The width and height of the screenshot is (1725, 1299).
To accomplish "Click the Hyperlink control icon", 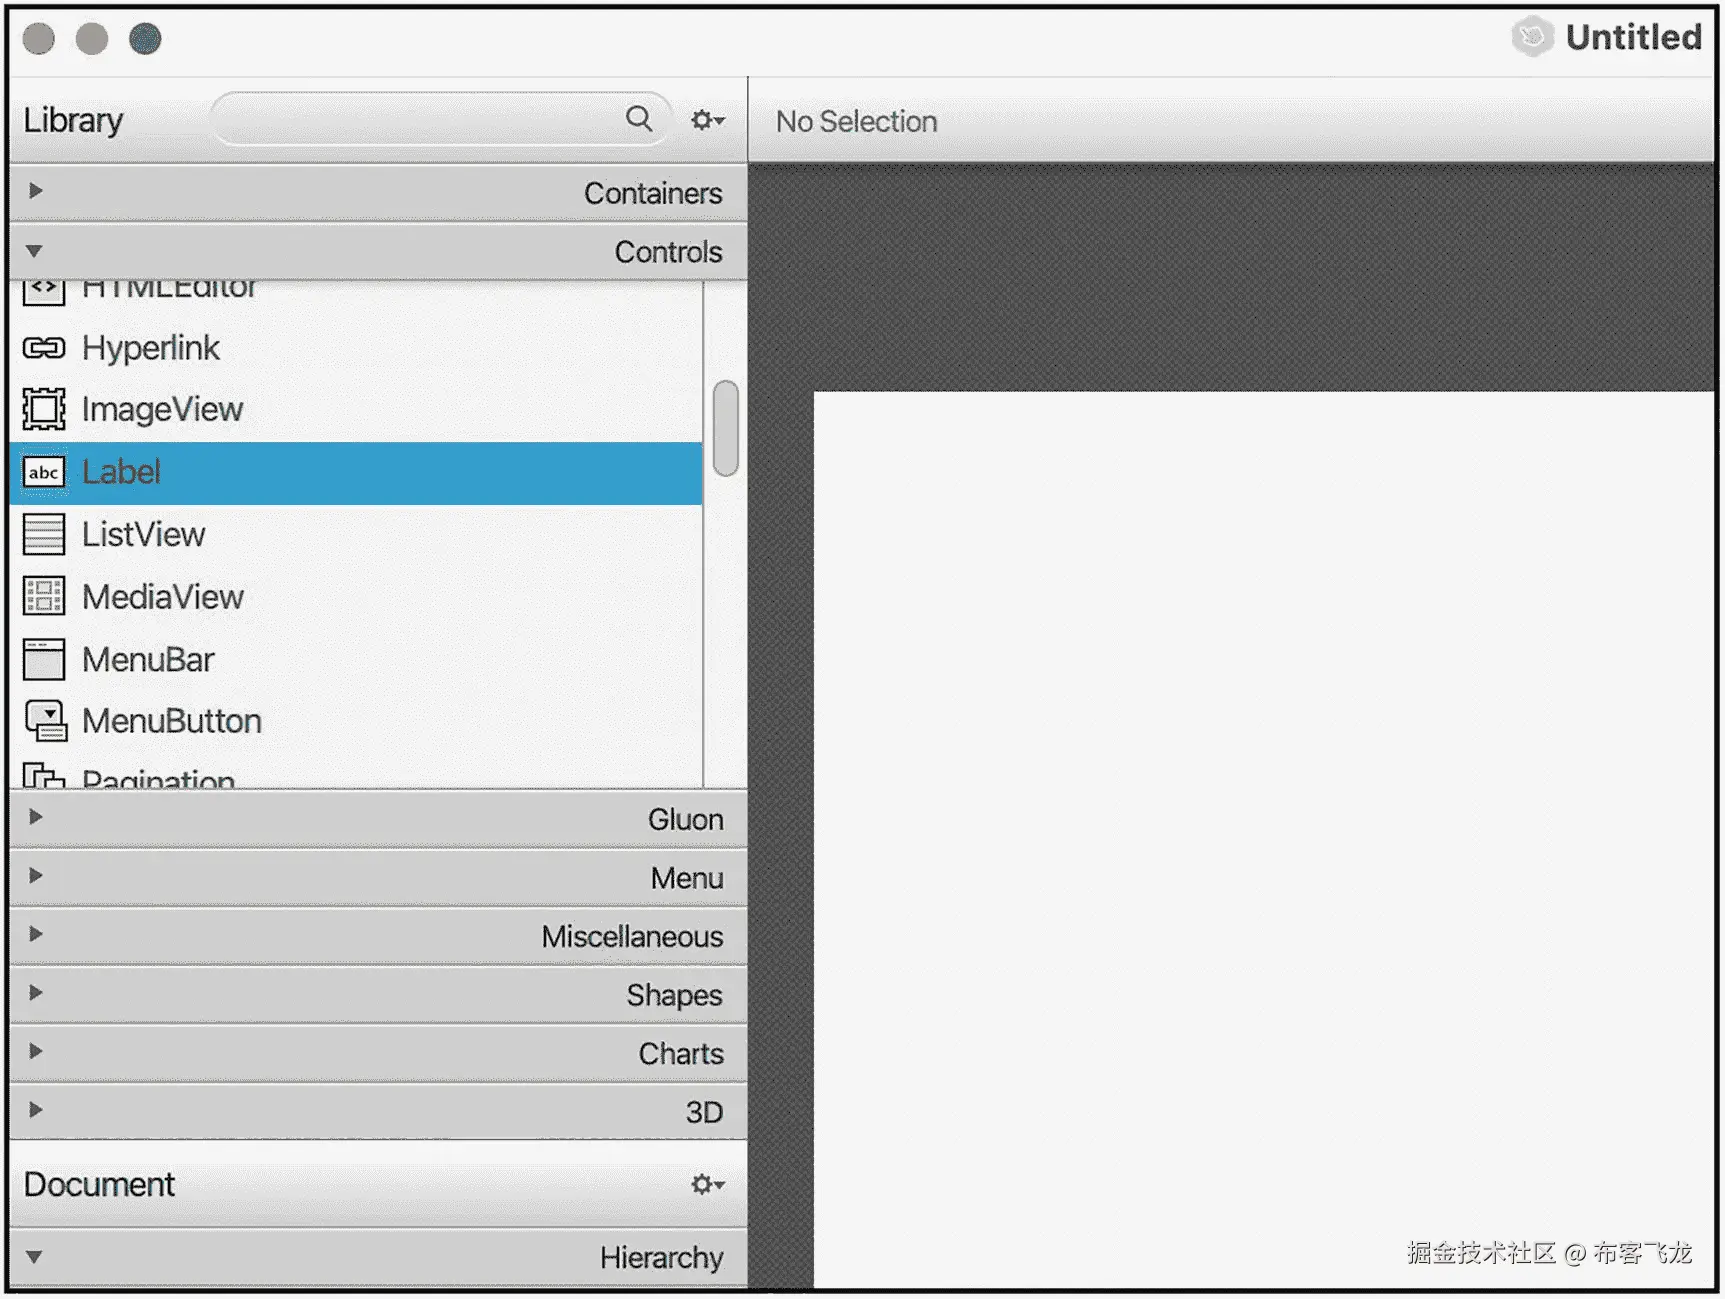I will pos(44,348).
